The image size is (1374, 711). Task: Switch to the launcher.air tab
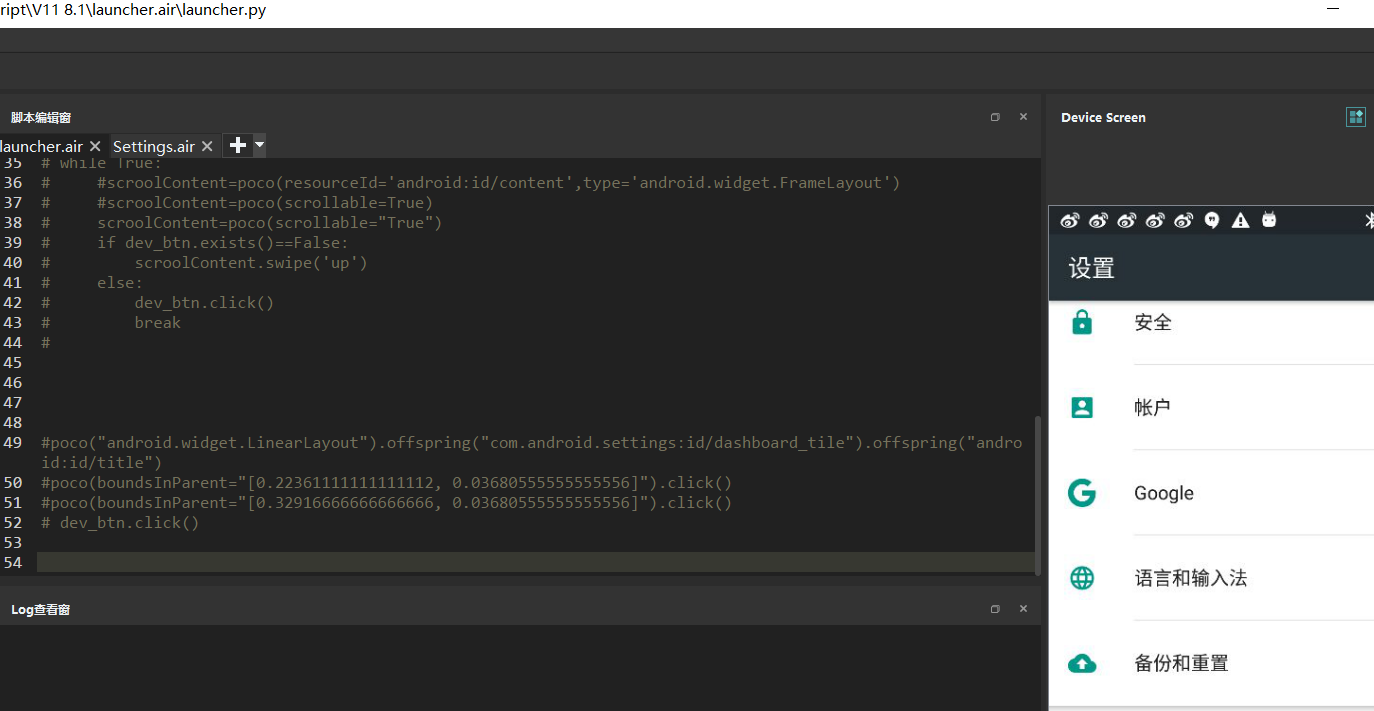coord(42,146)
